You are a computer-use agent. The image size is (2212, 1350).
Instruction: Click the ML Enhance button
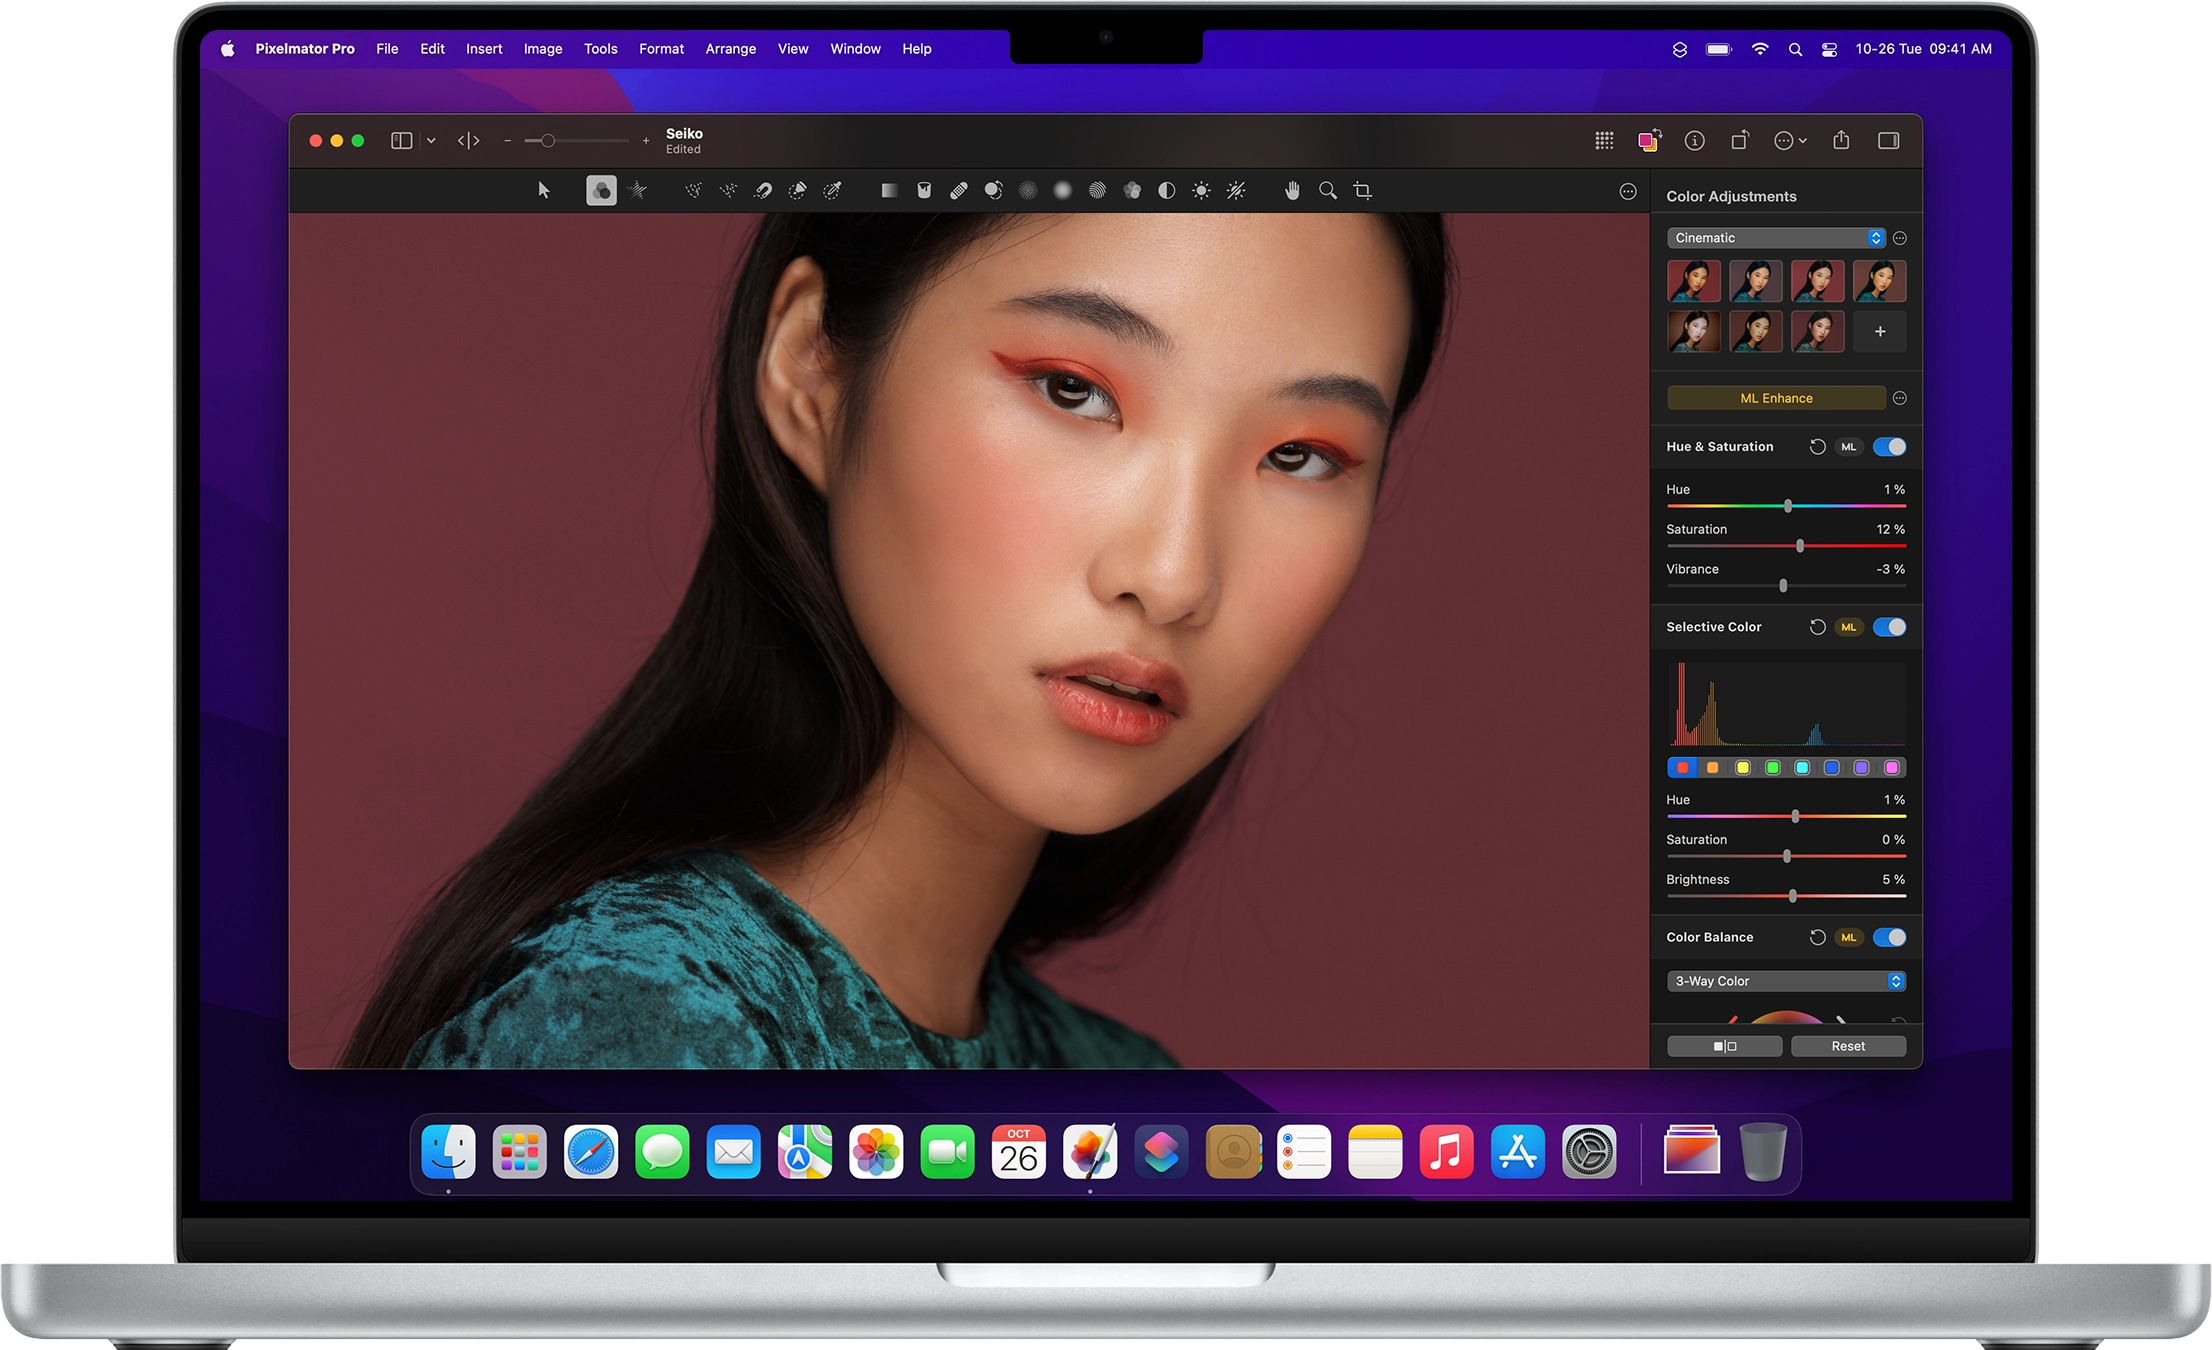(x=1777, y=397)
